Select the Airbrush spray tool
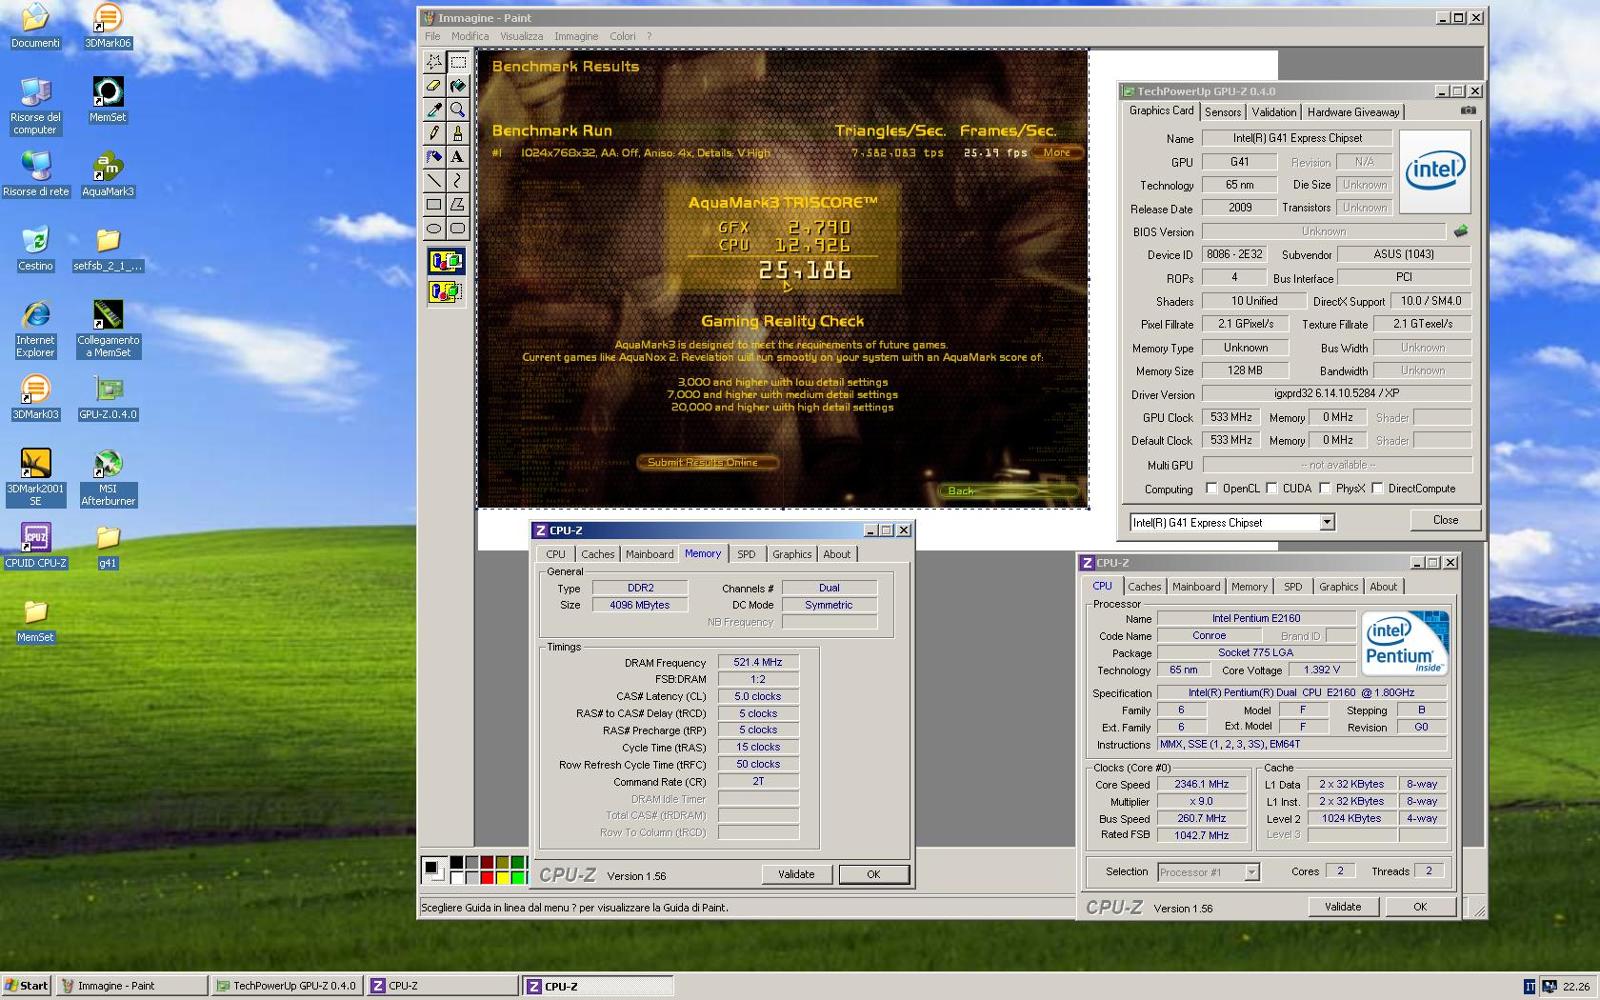Screen dimensions: 1600x1000 pos(434,157)
